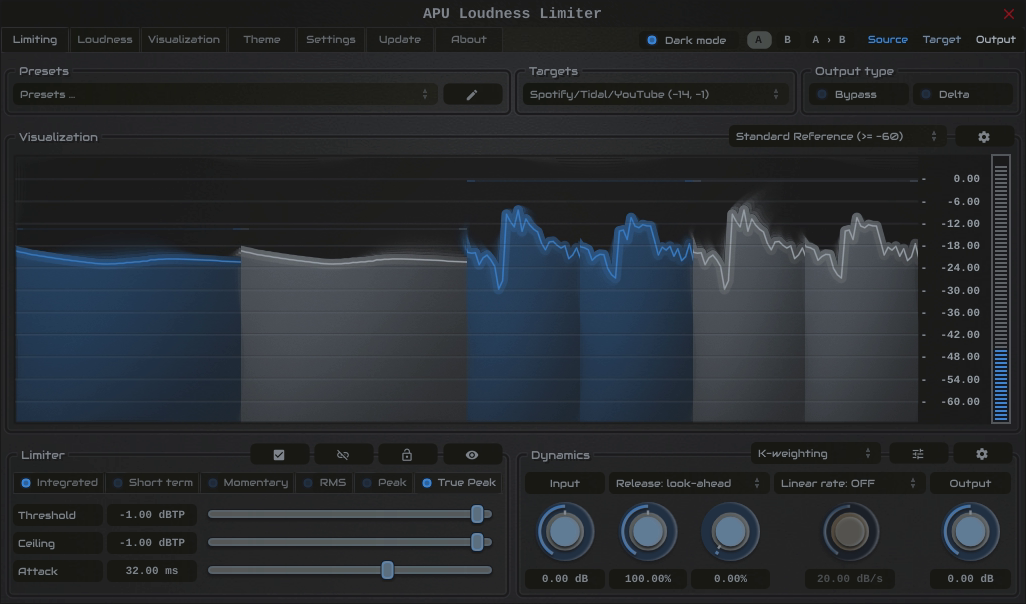Click the 0.00% value field

coord(730,578)
